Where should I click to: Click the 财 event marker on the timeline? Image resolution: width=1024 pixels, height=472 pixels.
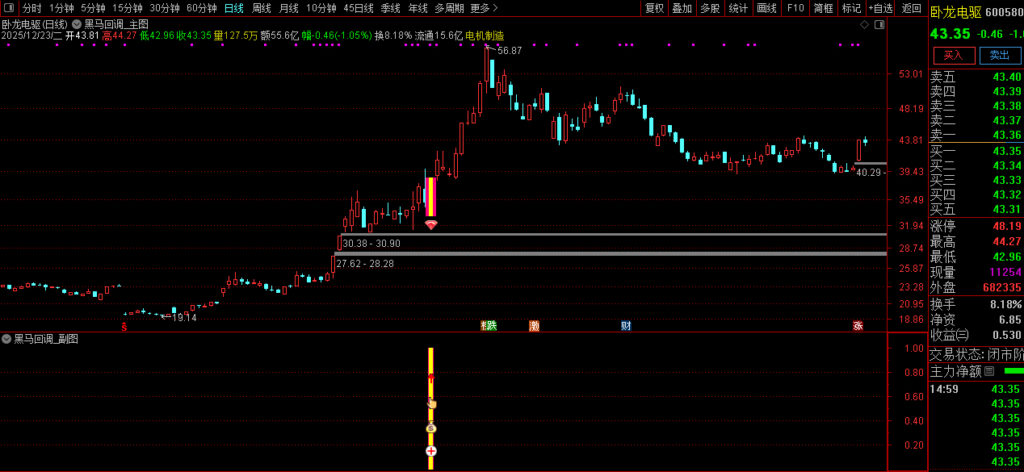tap(626, 326)
